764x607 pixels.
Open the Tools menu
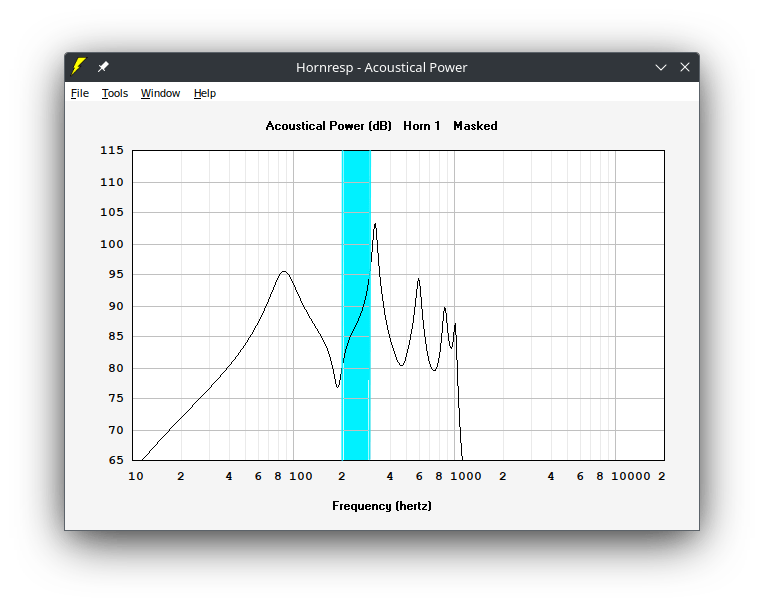[115, 93]
